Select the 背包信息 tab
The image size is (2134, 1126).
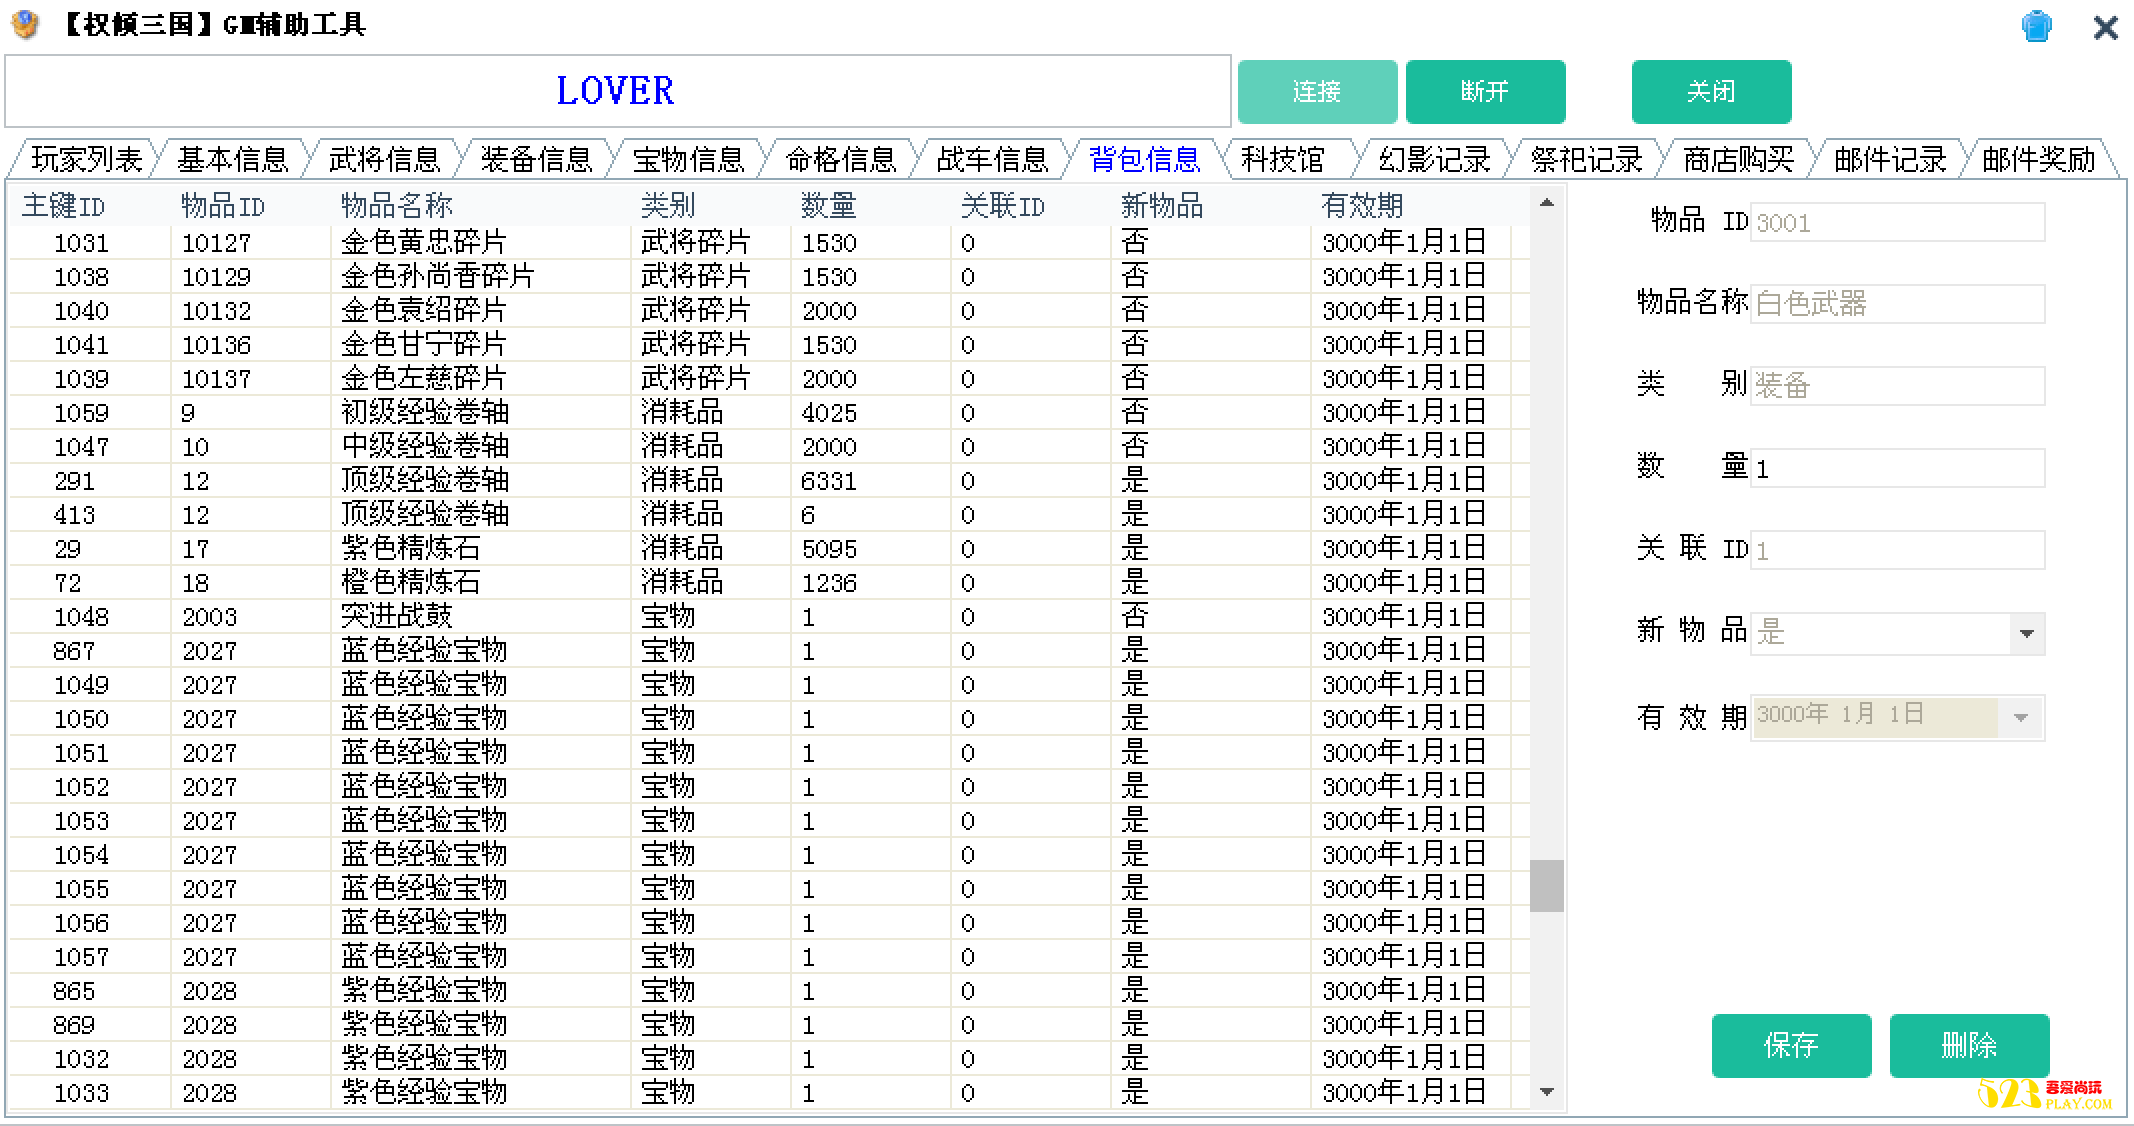coord(1144,159)
